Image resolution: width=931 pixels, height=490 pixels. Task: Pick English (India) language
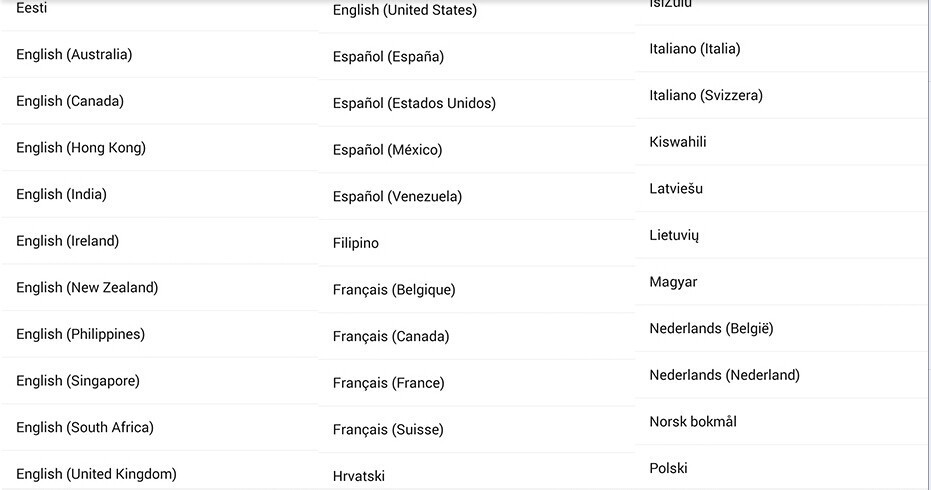tap(61, 194)
